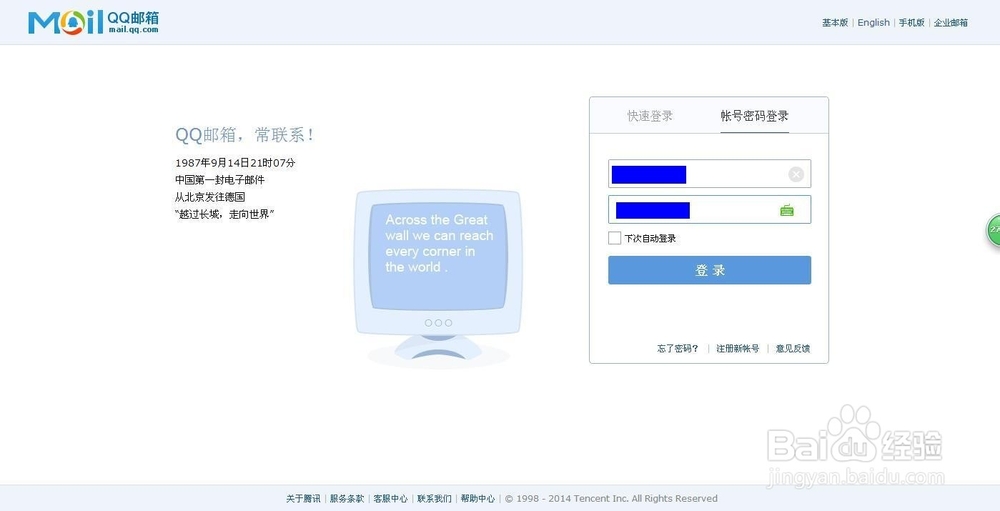Click the heading QQ邮箱，常联系！
1000x511 pixels.
click(245, 135)
